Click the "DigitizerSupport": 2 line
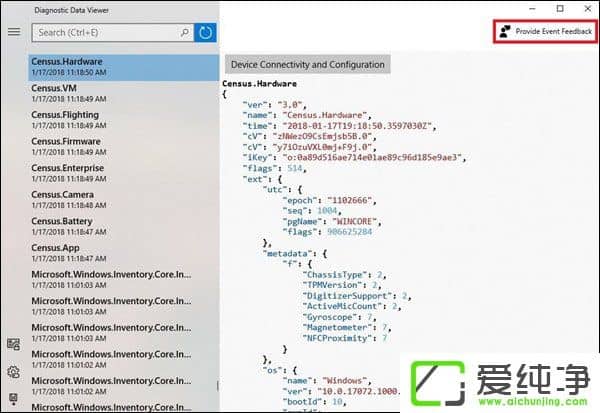 (357, 295)
